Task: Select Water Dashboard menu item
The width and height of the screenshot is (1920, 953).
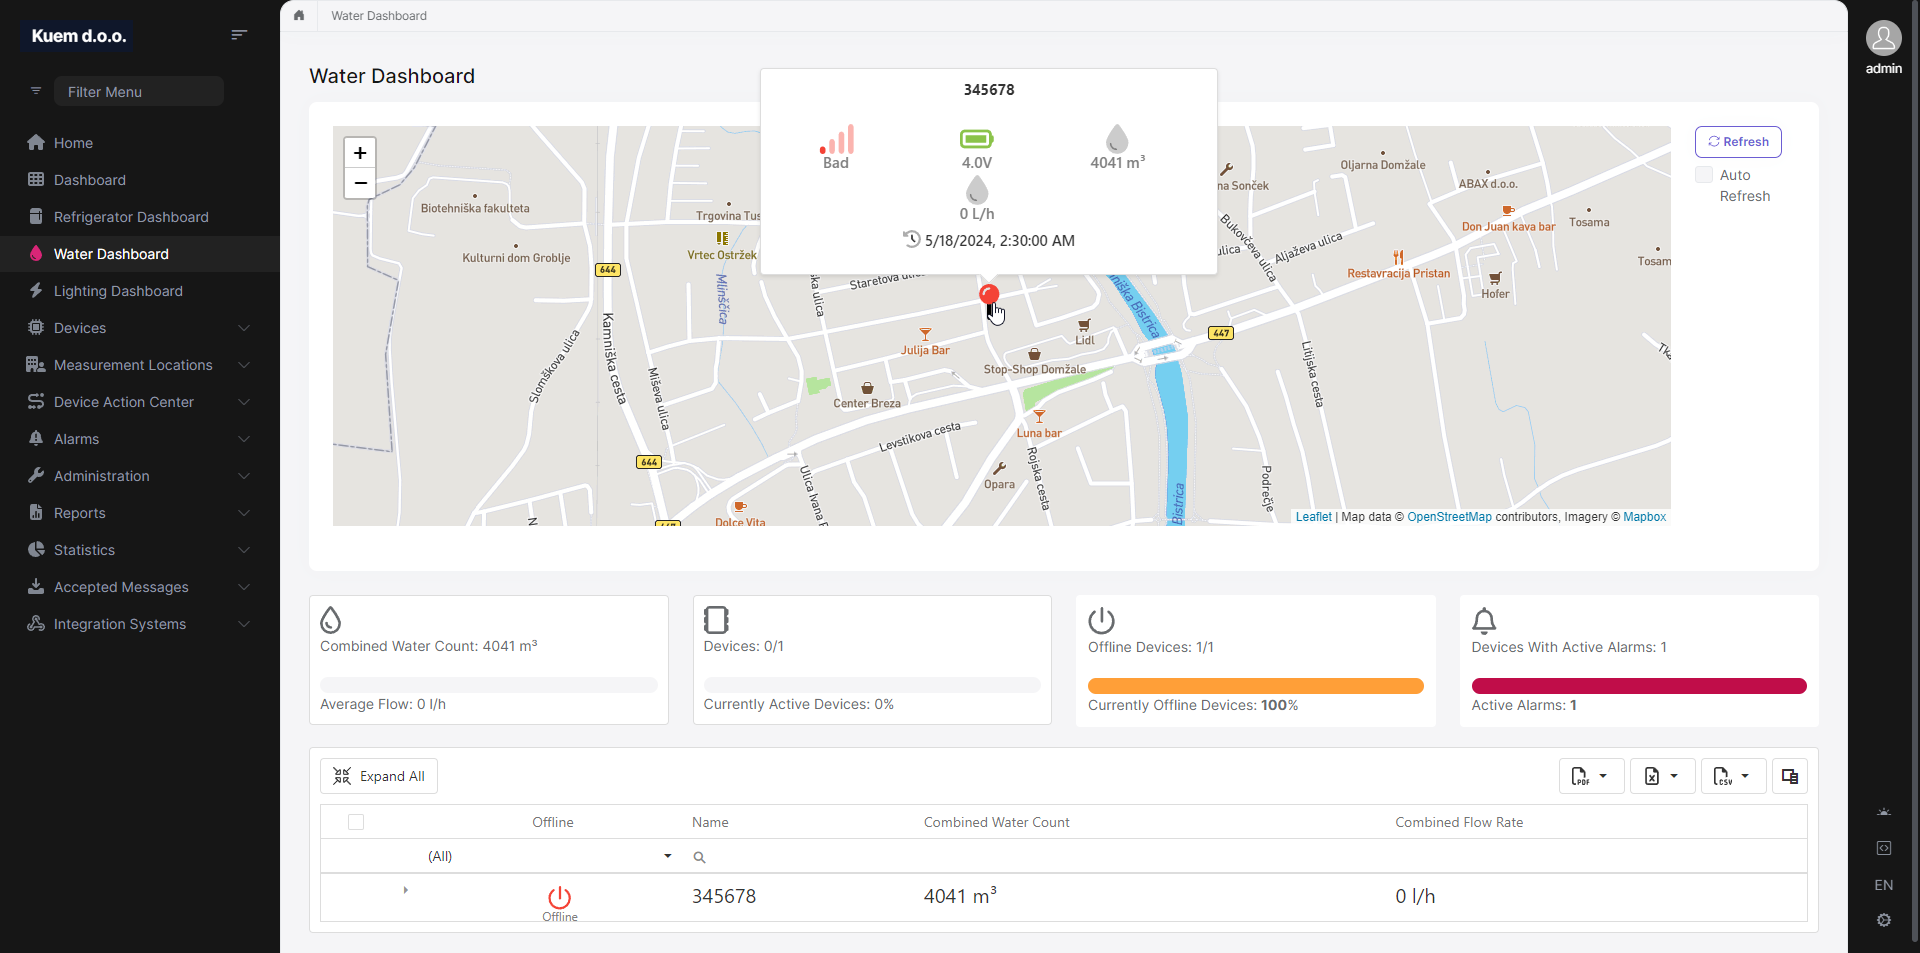Action: pyautogui.click(x=139, y=254)
